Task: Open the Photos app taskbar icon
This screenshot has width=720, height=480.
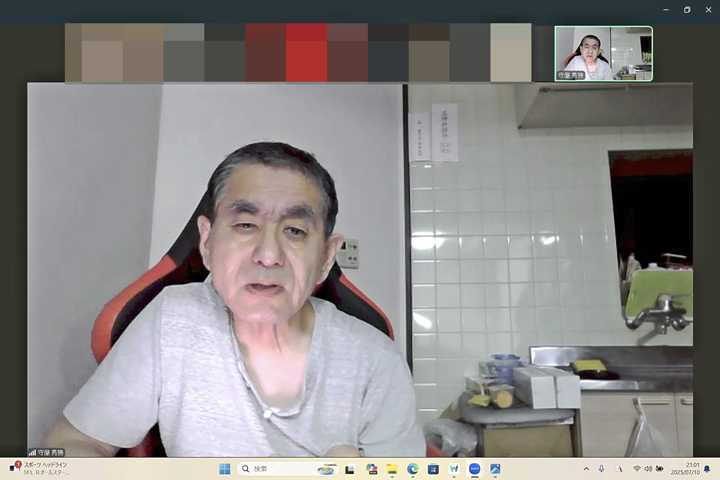Action: pyautogui.click(x=495, y=468)
